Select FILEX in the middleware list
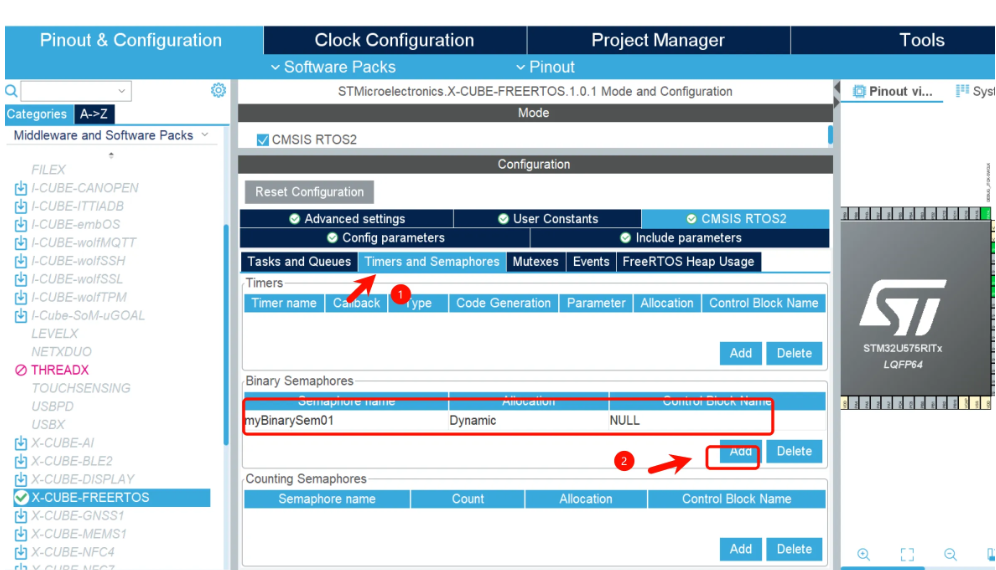The width and height of the screenshot is (996, 570). 48,170
